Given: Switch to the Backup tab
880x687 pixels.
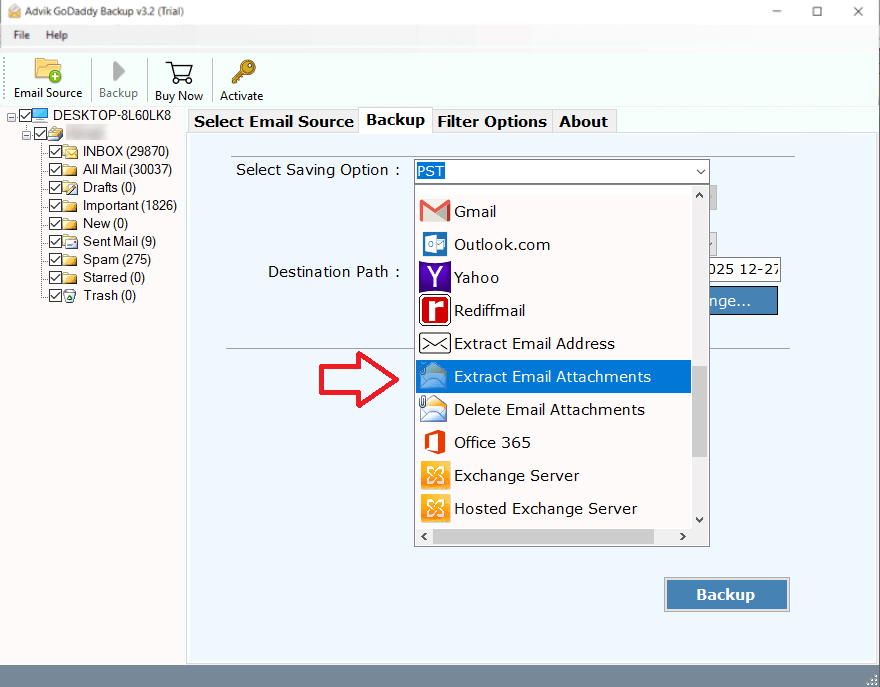Looking at the screenshot, I should 396,120.
